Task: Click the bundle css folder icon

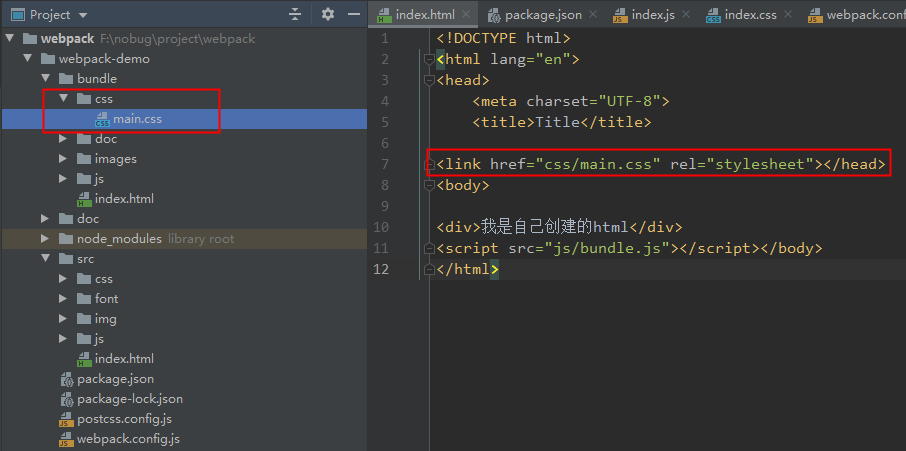Action: tap(84, 99)
